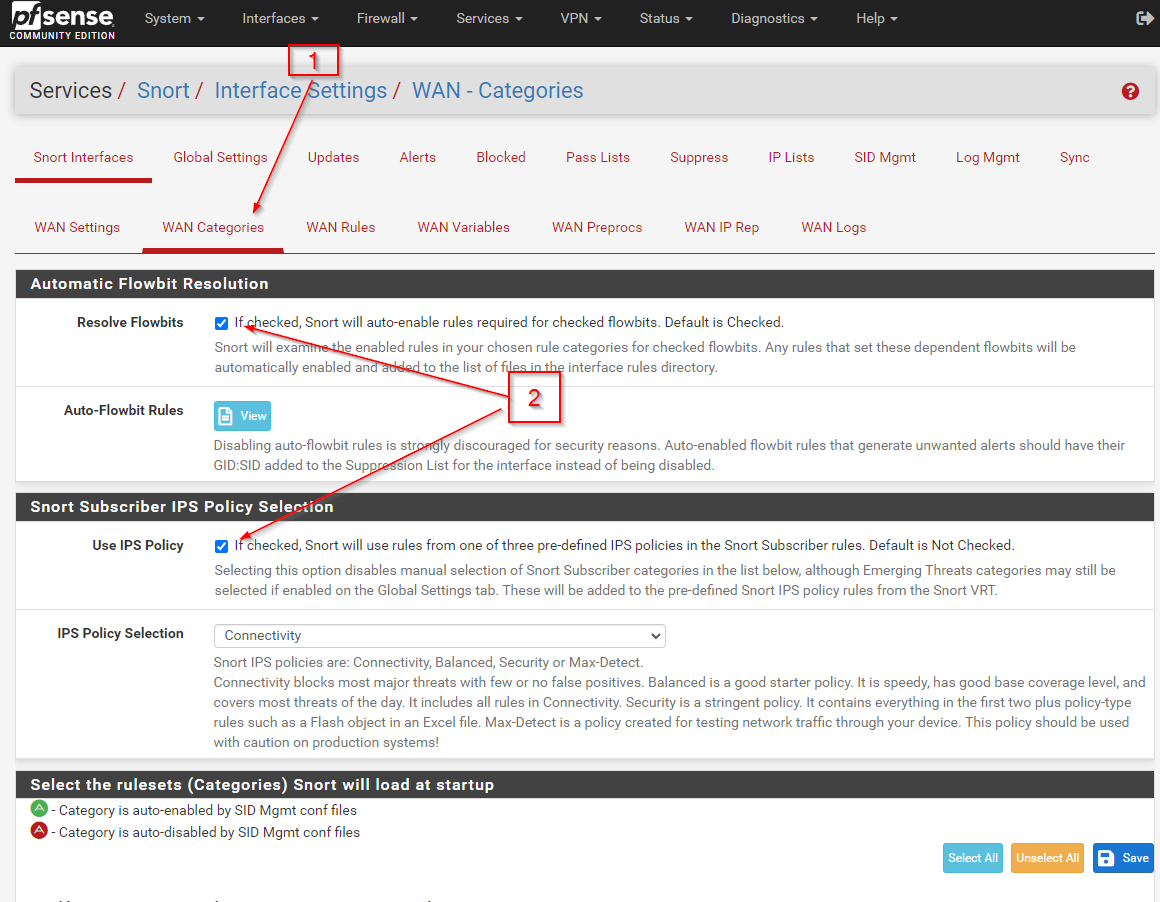This screenshot has height=902, width=1160.
Task: Click the Unselect All button
Action: click(x=1046, y=858)
